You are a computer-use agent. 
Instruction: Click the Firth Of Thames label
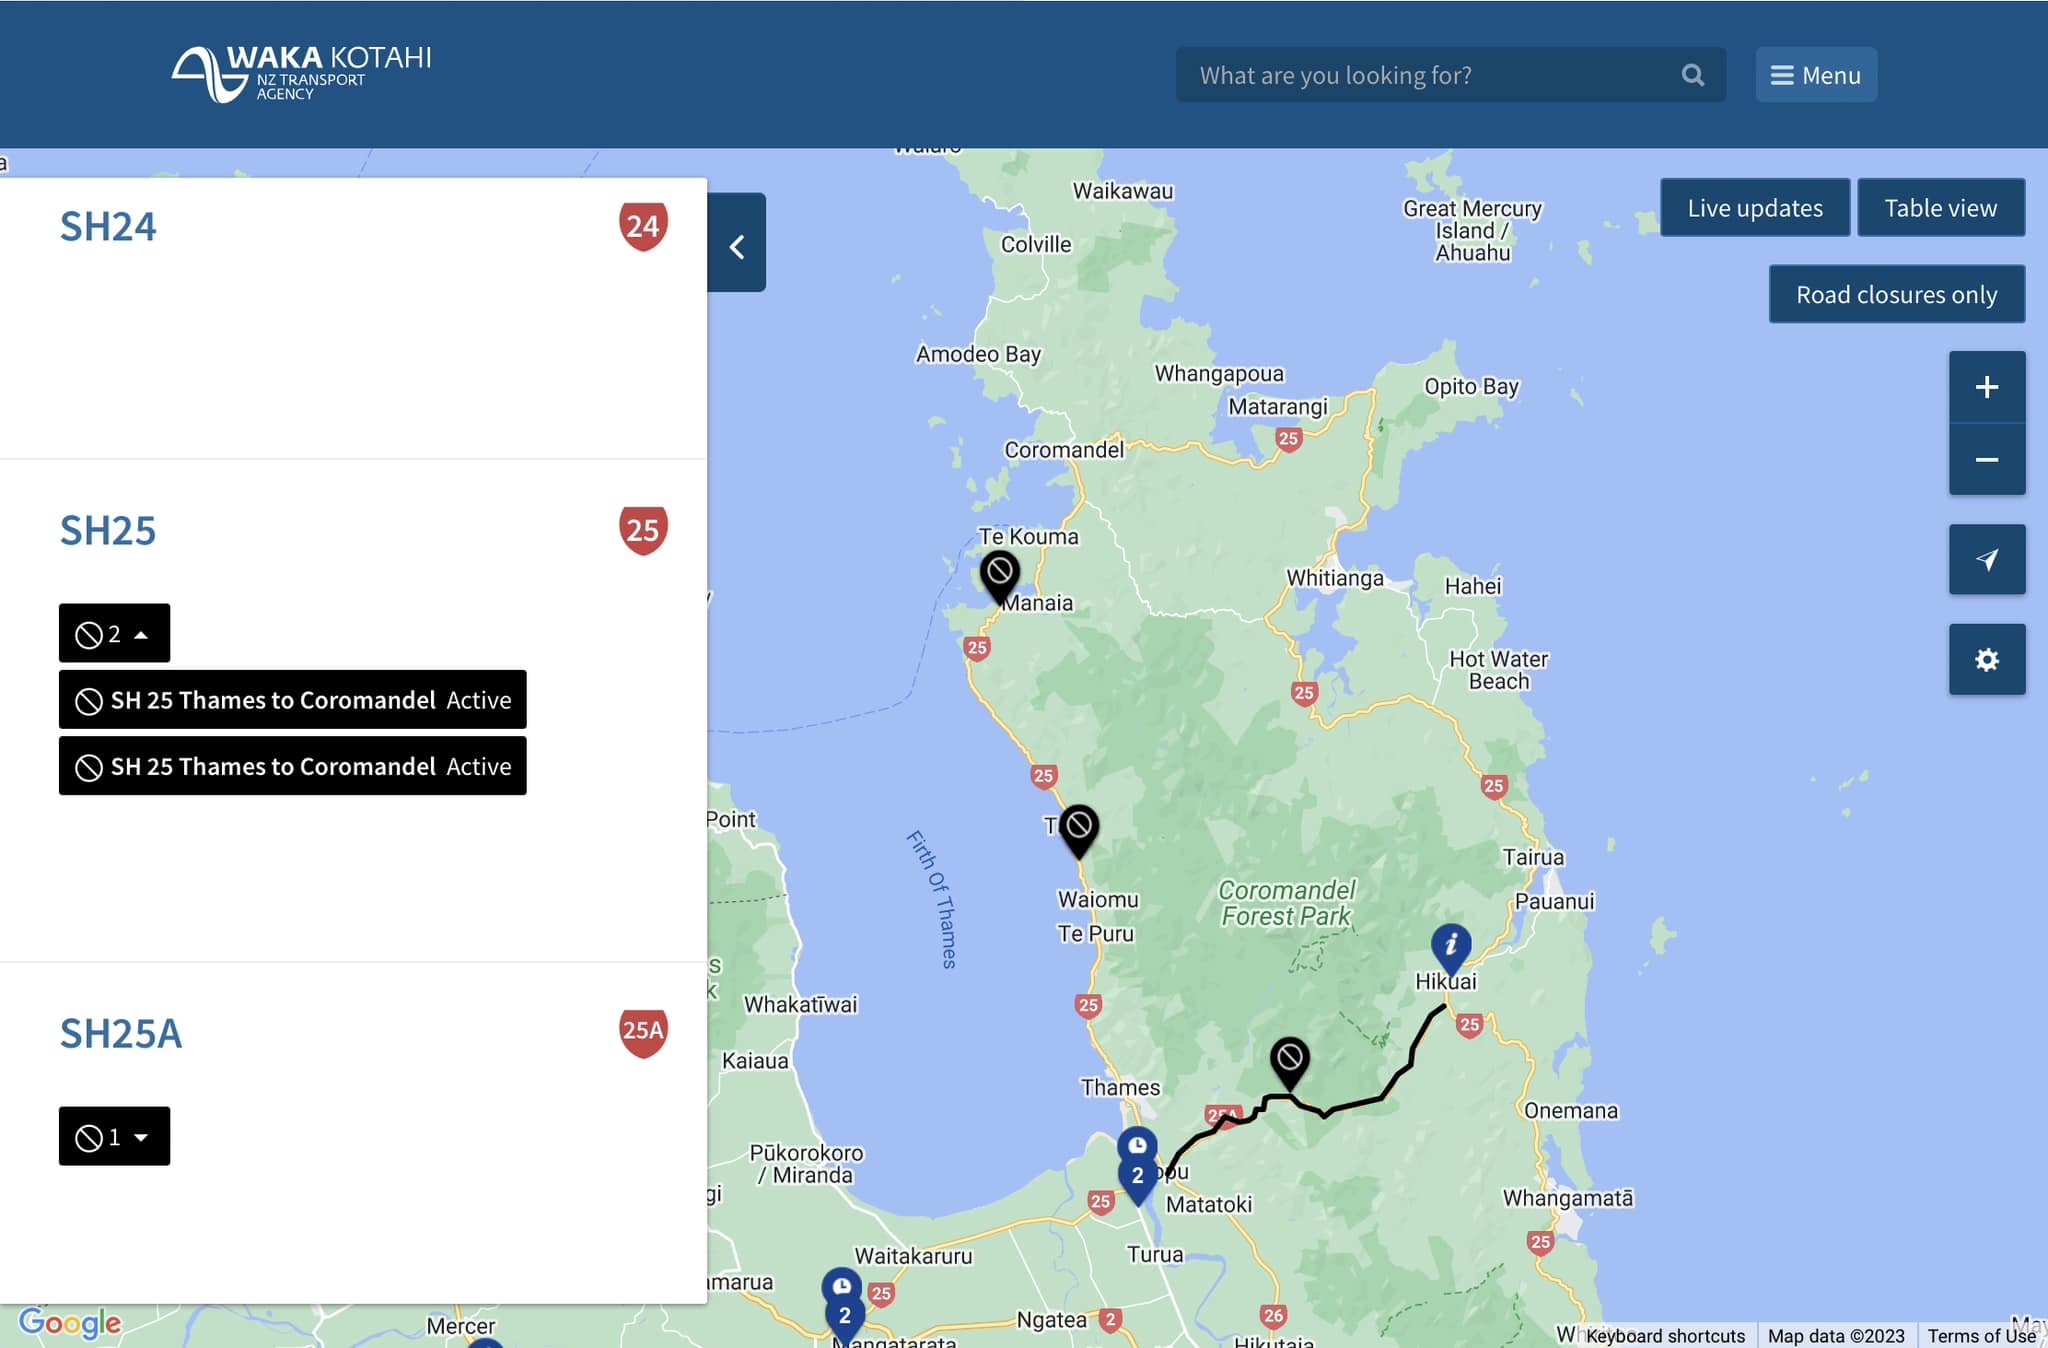(932, 898)
